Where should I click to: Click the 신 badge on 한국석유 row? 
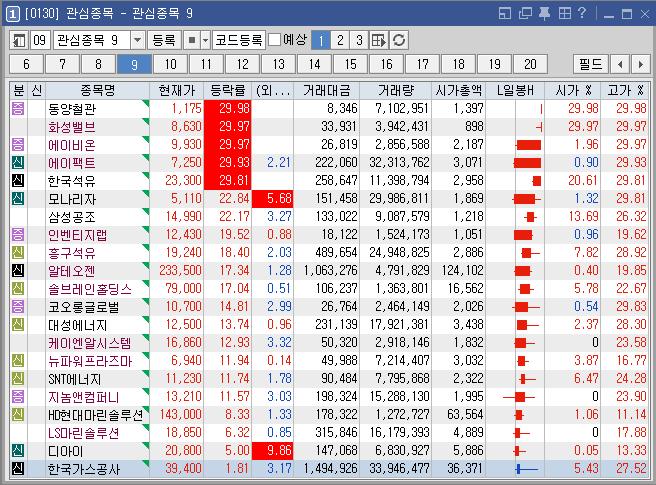pos(18,180)
